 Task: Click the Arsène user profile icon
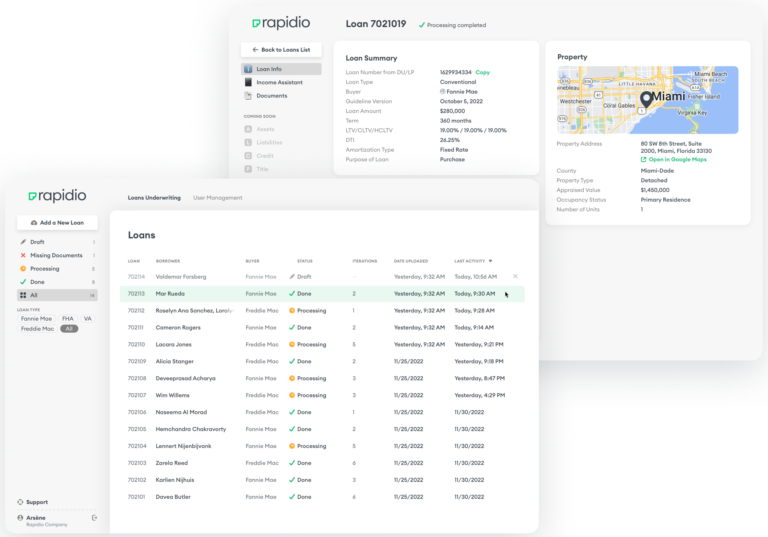(x=20, y=518)
